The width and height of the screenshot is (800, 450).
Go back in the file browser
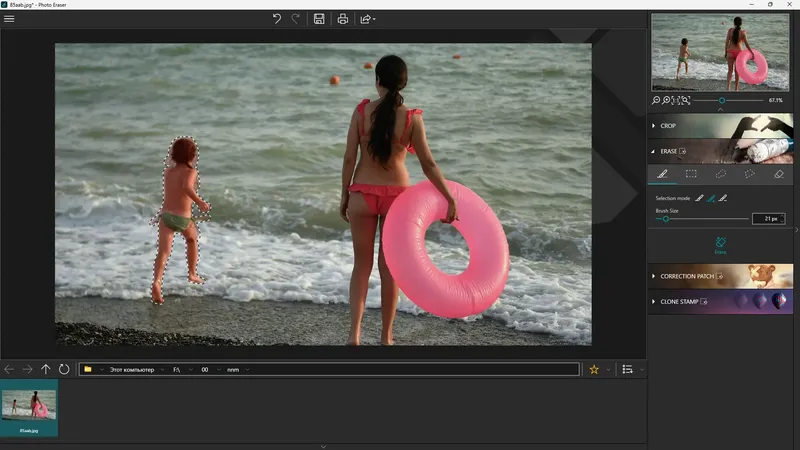tap(9, 369)
